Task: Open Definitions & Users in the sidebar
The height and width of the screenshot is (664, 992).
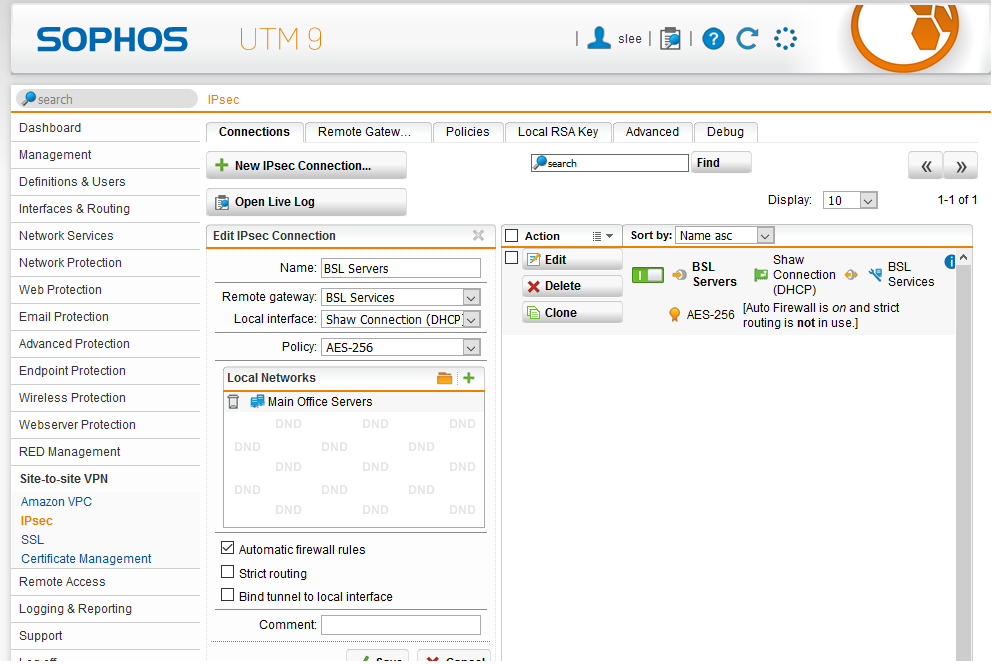Action: pyautogui.click(x=72, y=181)
